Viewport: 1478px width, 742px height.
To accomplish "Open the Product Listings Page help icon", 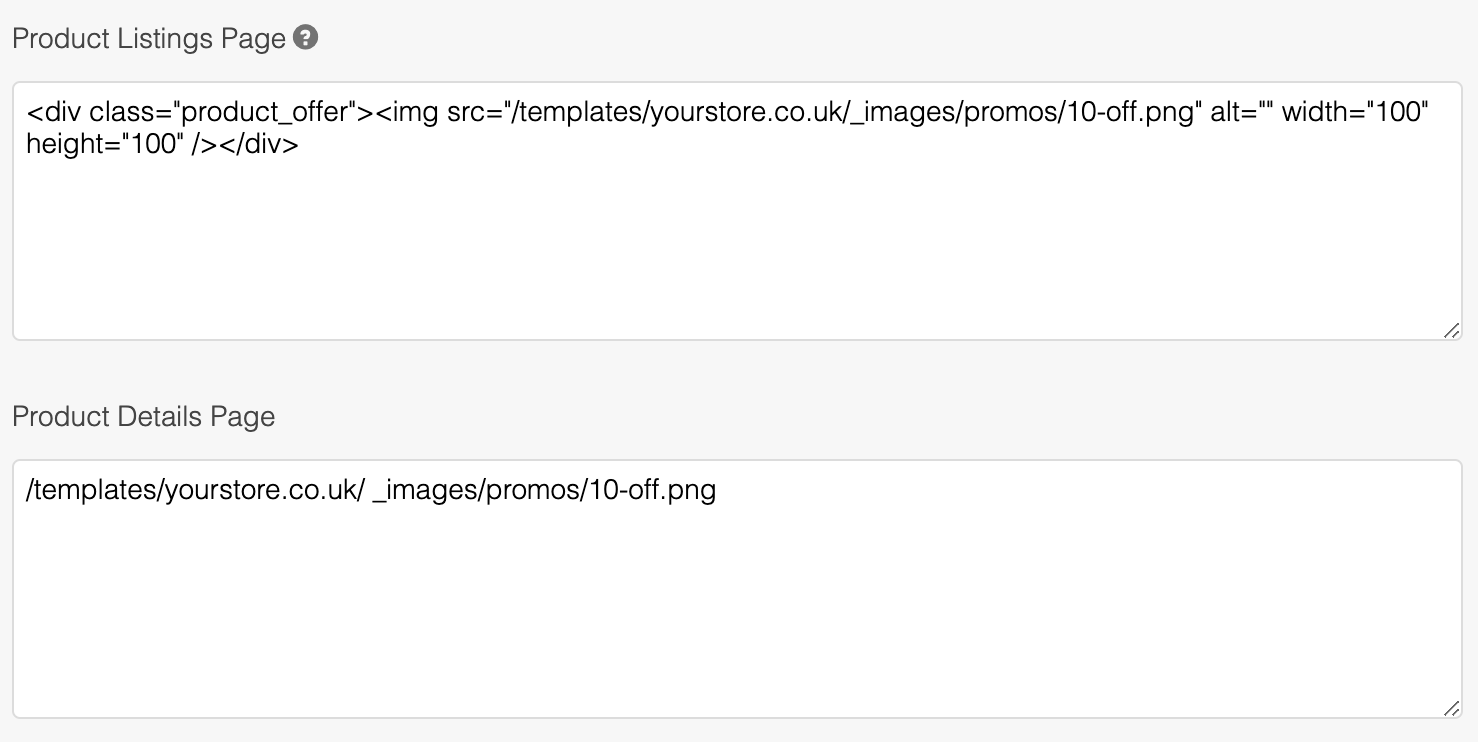I will coord(307,39).
